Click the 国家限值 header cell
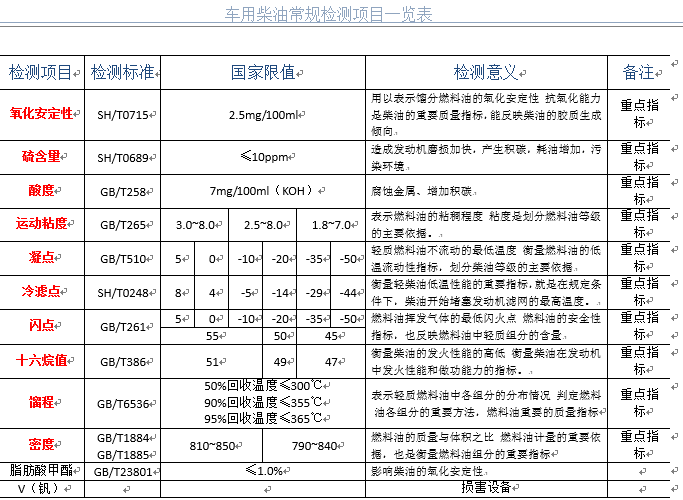Screen dimensions: 683x500 tap(263, 73)
